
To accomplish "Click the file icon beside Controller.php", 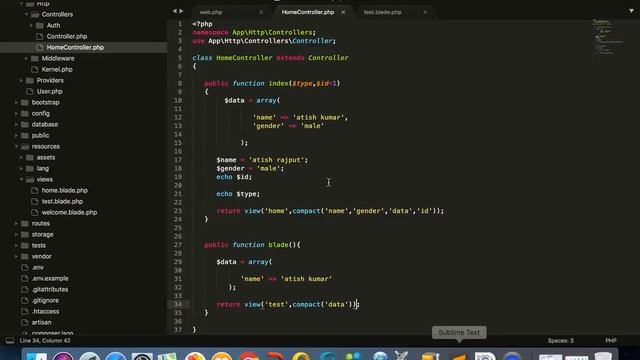I will [x=40, y=36].
